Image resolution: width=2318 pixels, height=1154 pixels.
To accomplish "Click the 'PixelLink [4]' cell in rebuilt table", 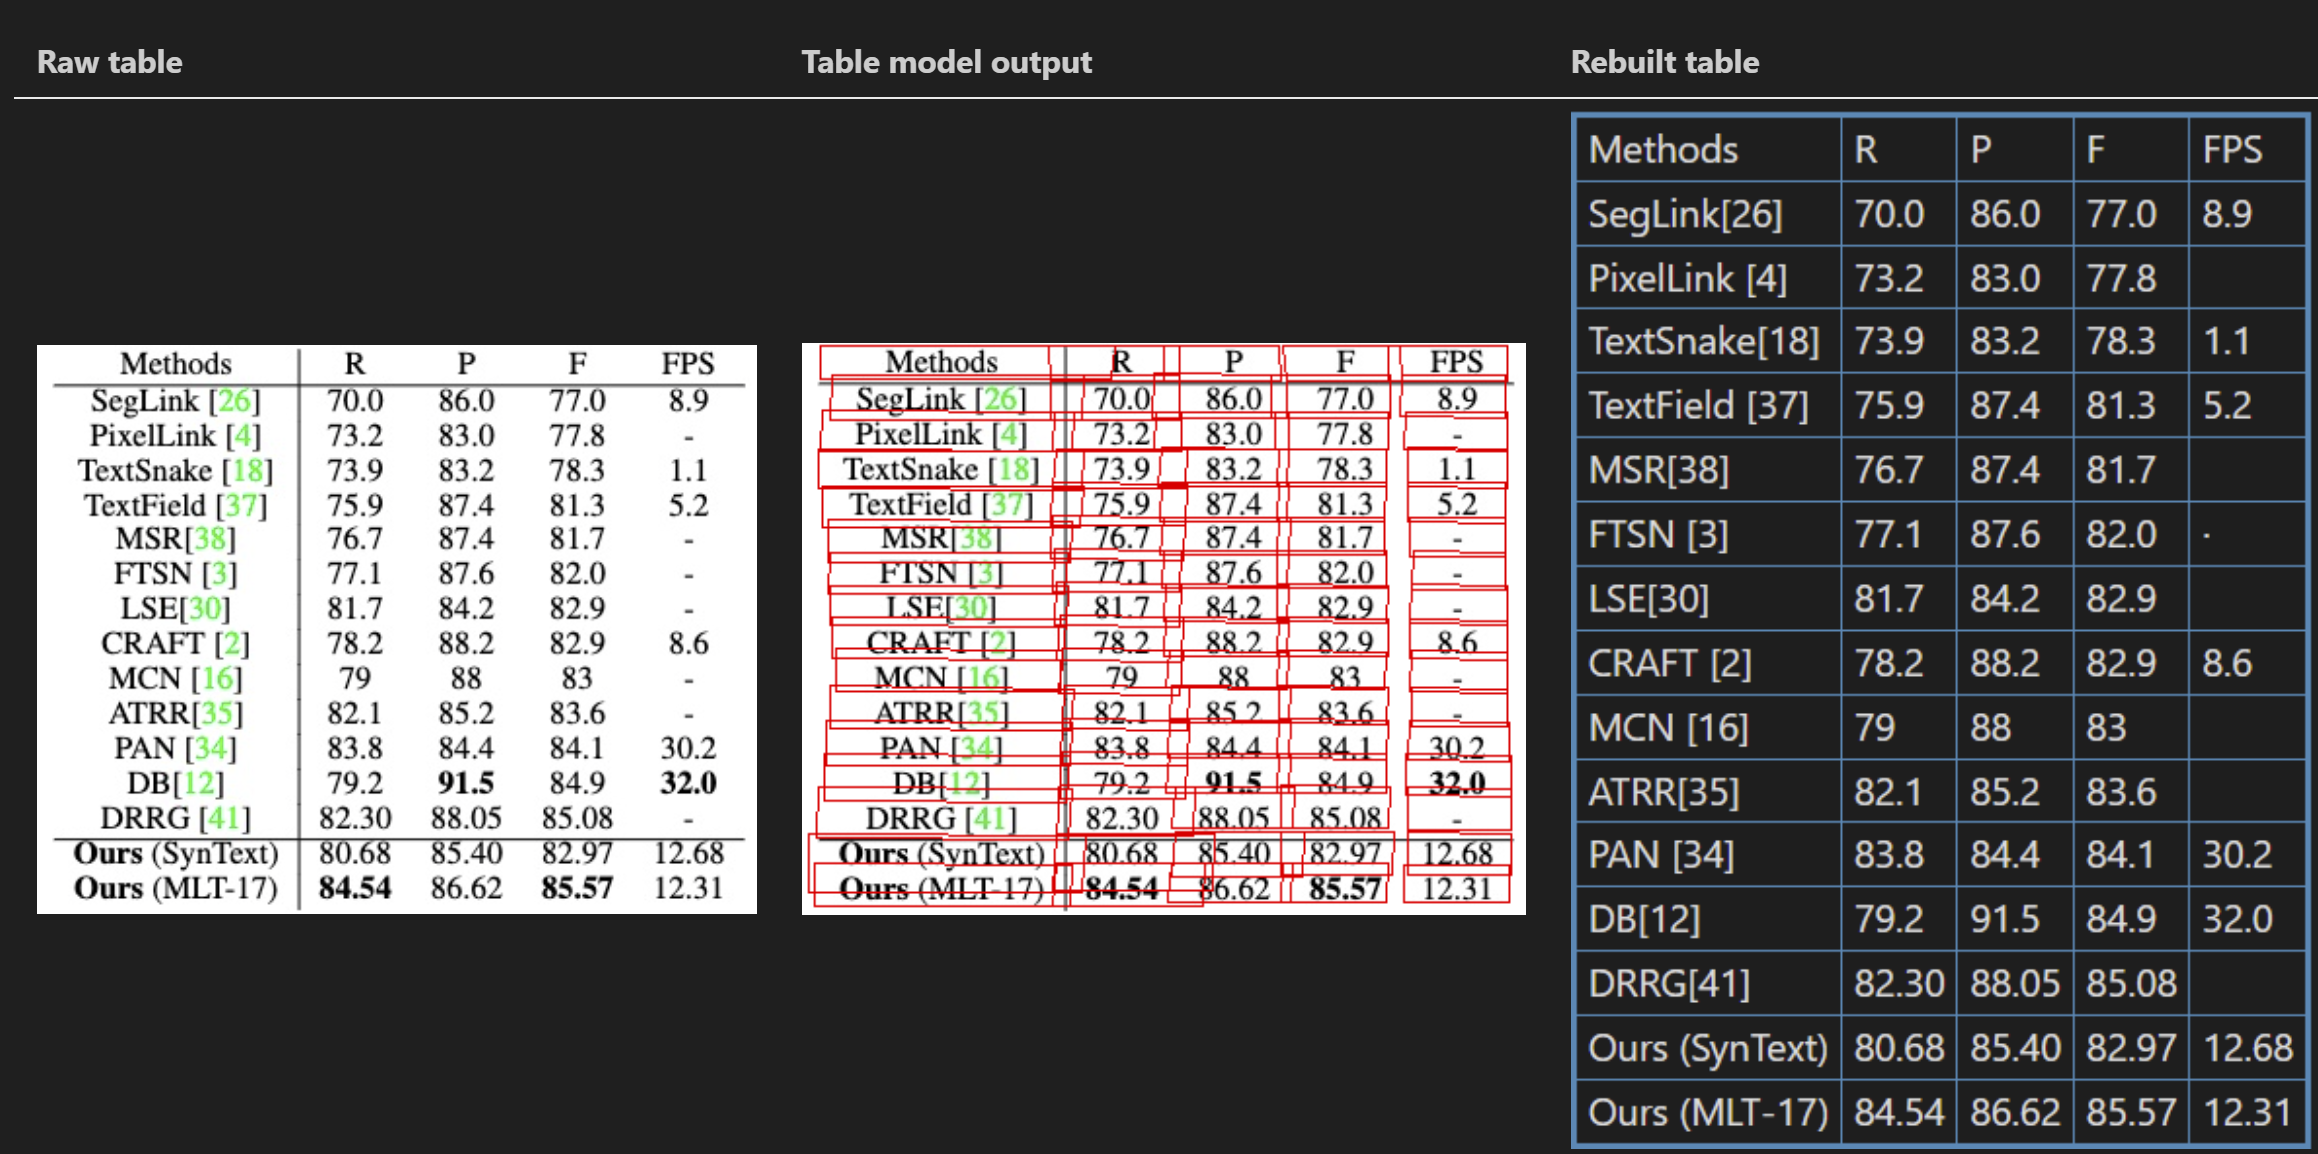I will 1687,278.
